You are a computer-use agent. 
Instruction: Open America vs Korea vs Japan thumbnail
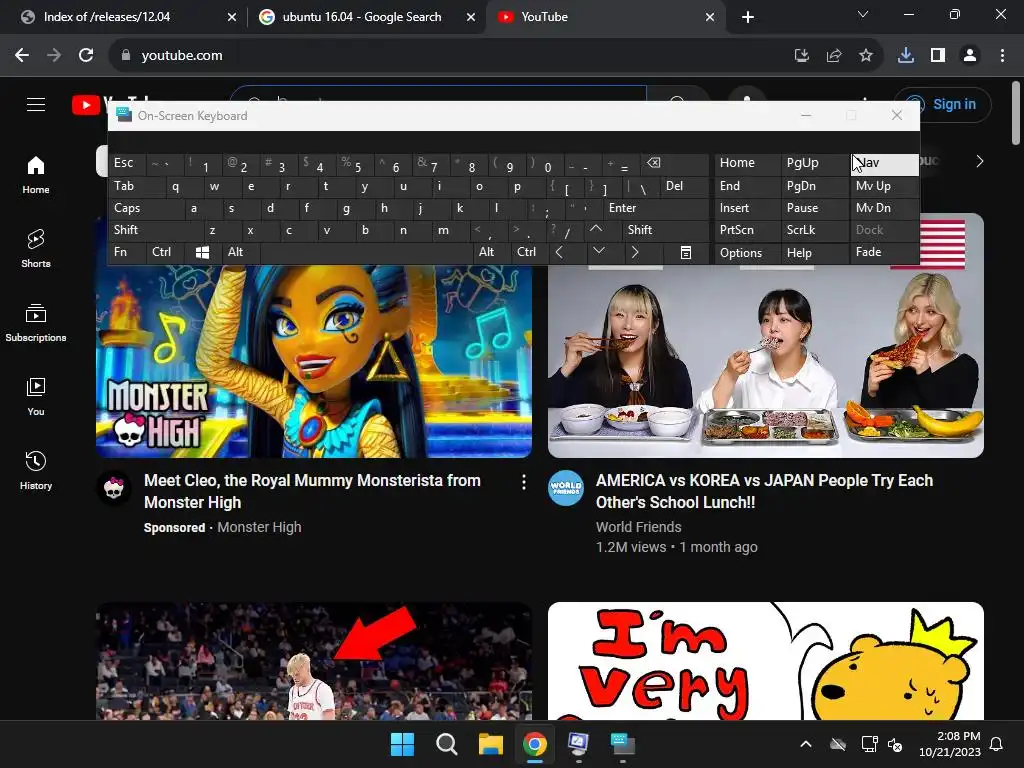pyautogui.click(x=765, y=360)
